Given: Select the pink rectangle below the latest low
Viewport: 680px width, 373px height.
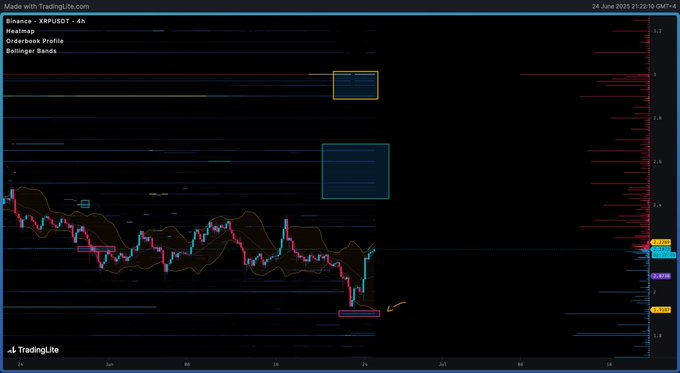Looking at the screenshot, I should click(x=359, y=314).
